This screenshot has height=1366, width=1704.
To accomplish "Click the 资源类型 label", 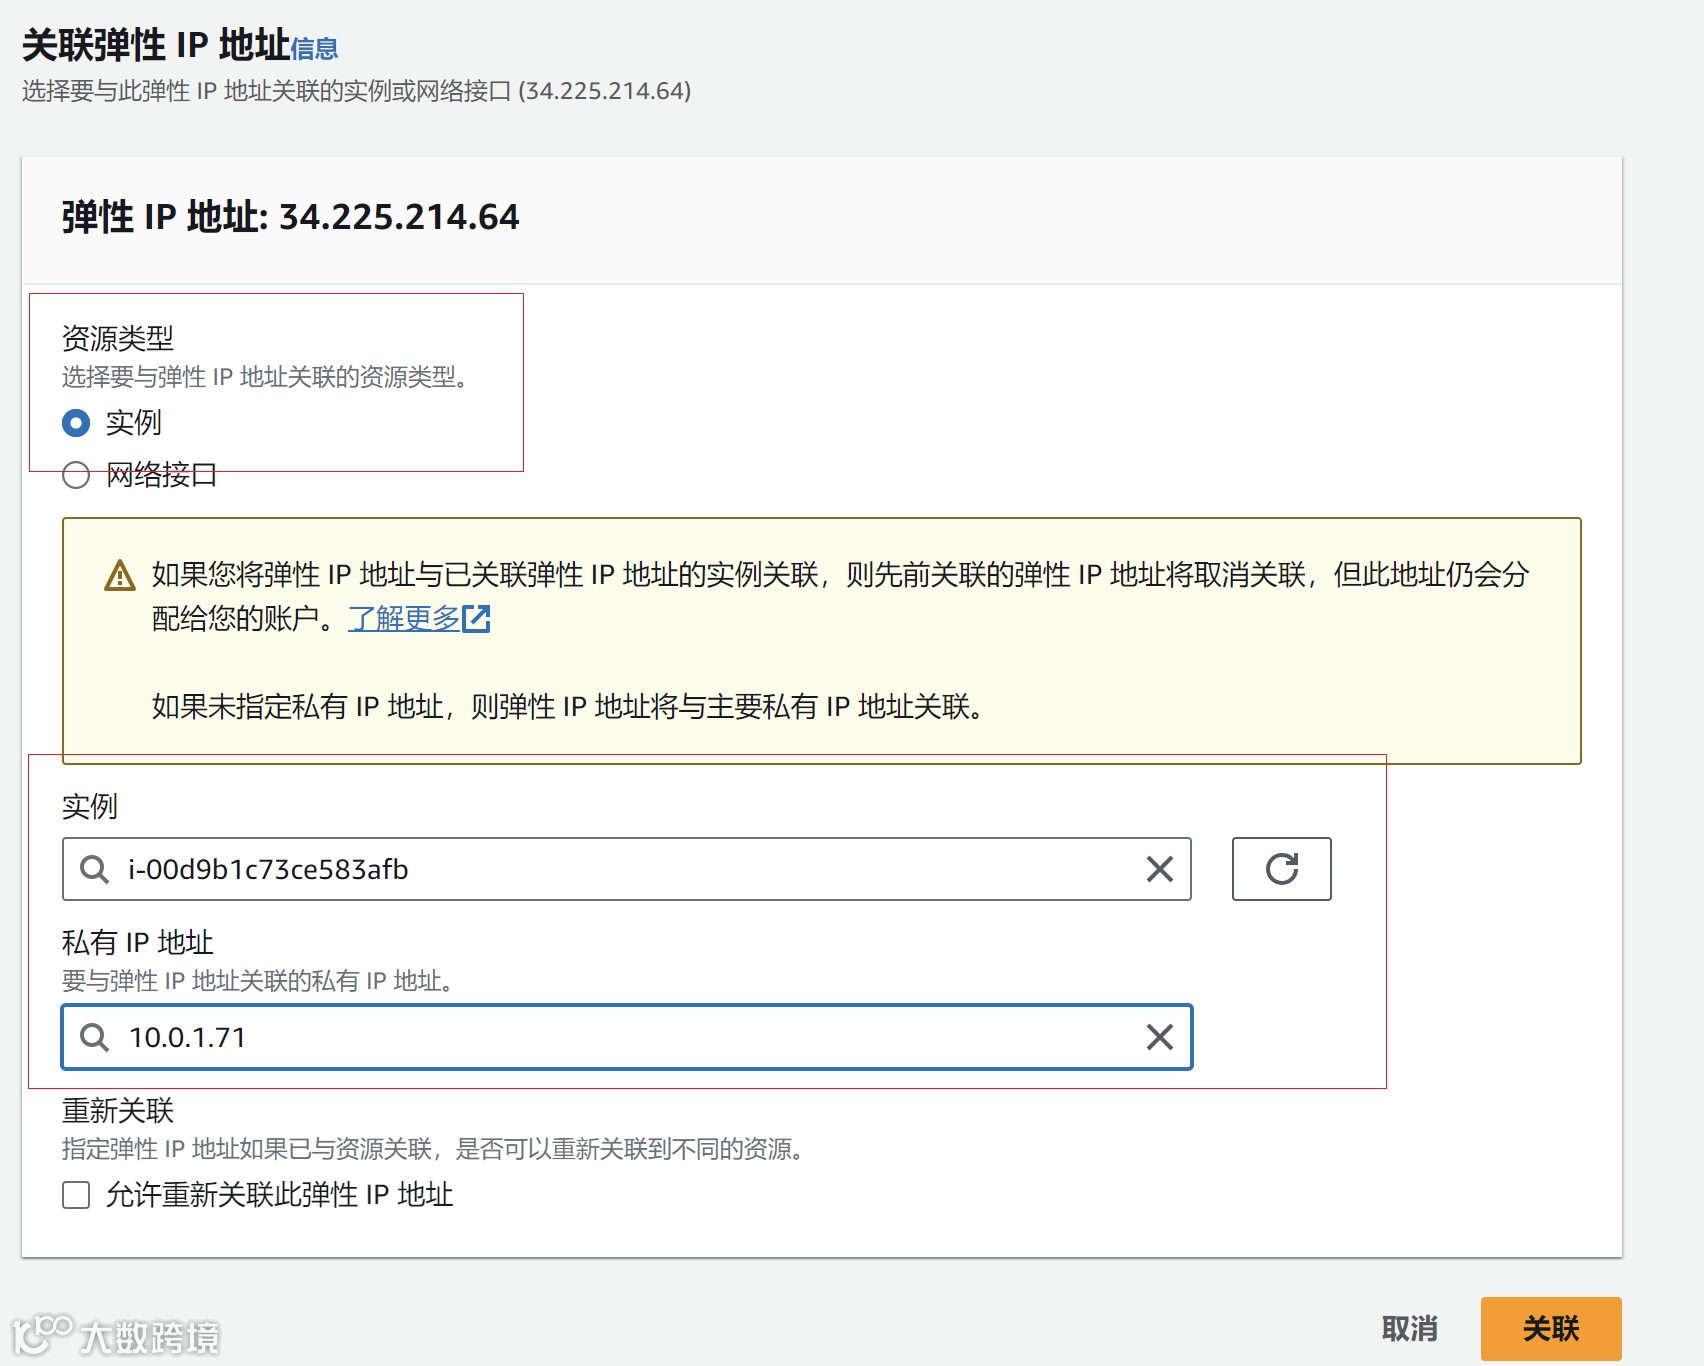I will (x=118, y=338).
